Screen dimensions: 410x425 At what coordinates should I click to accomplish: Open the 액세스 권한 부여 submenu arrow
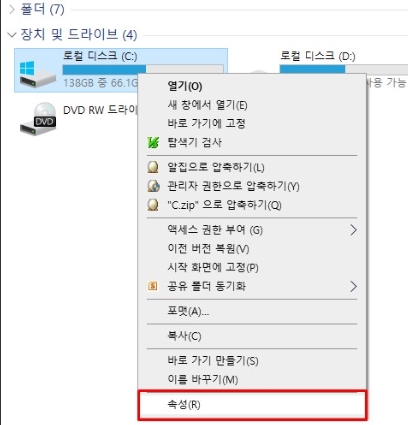coord(353,230)
